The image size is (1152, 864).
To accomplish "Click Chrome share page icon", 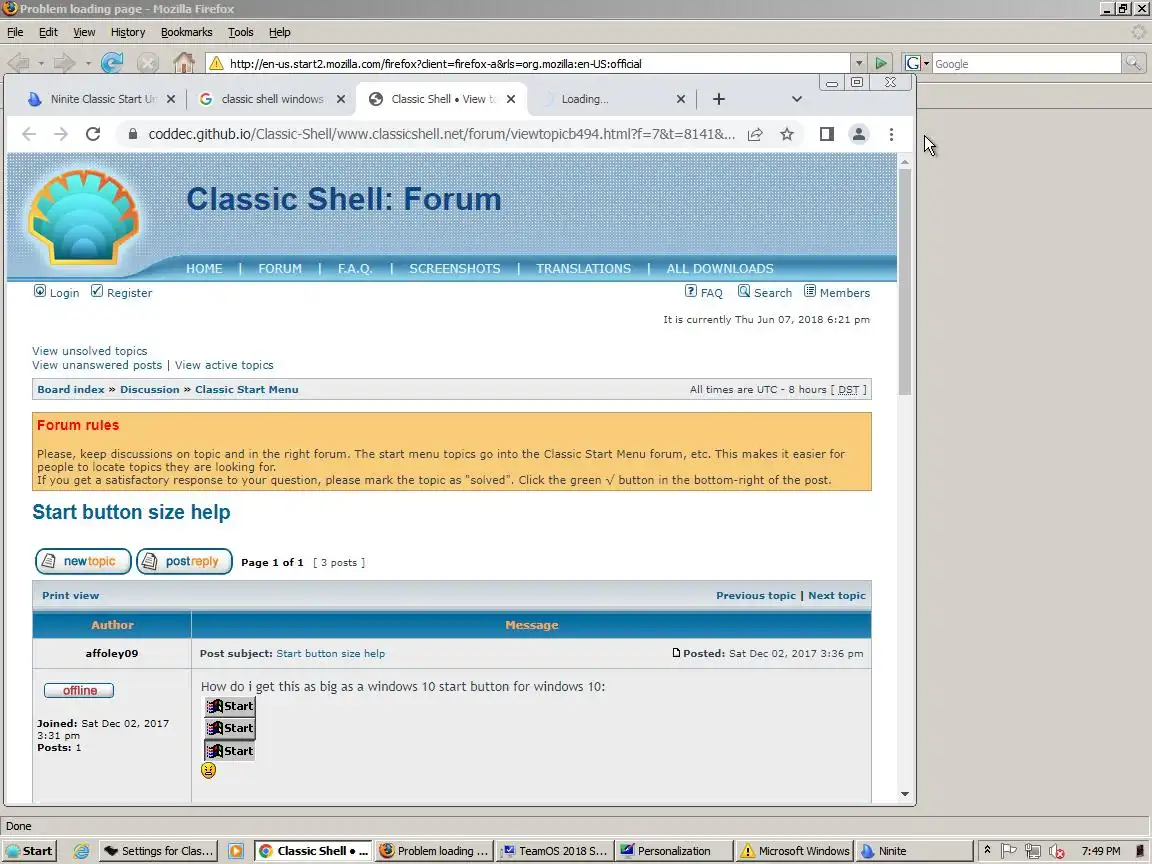I will pos(755,134).
